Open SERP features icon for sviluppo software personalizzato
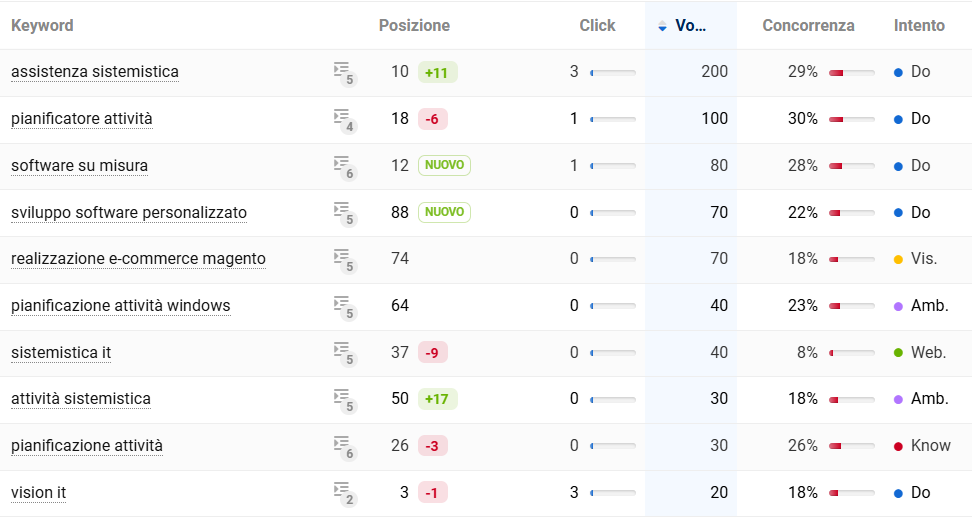972x517 pixels. (x=345, y=213)
